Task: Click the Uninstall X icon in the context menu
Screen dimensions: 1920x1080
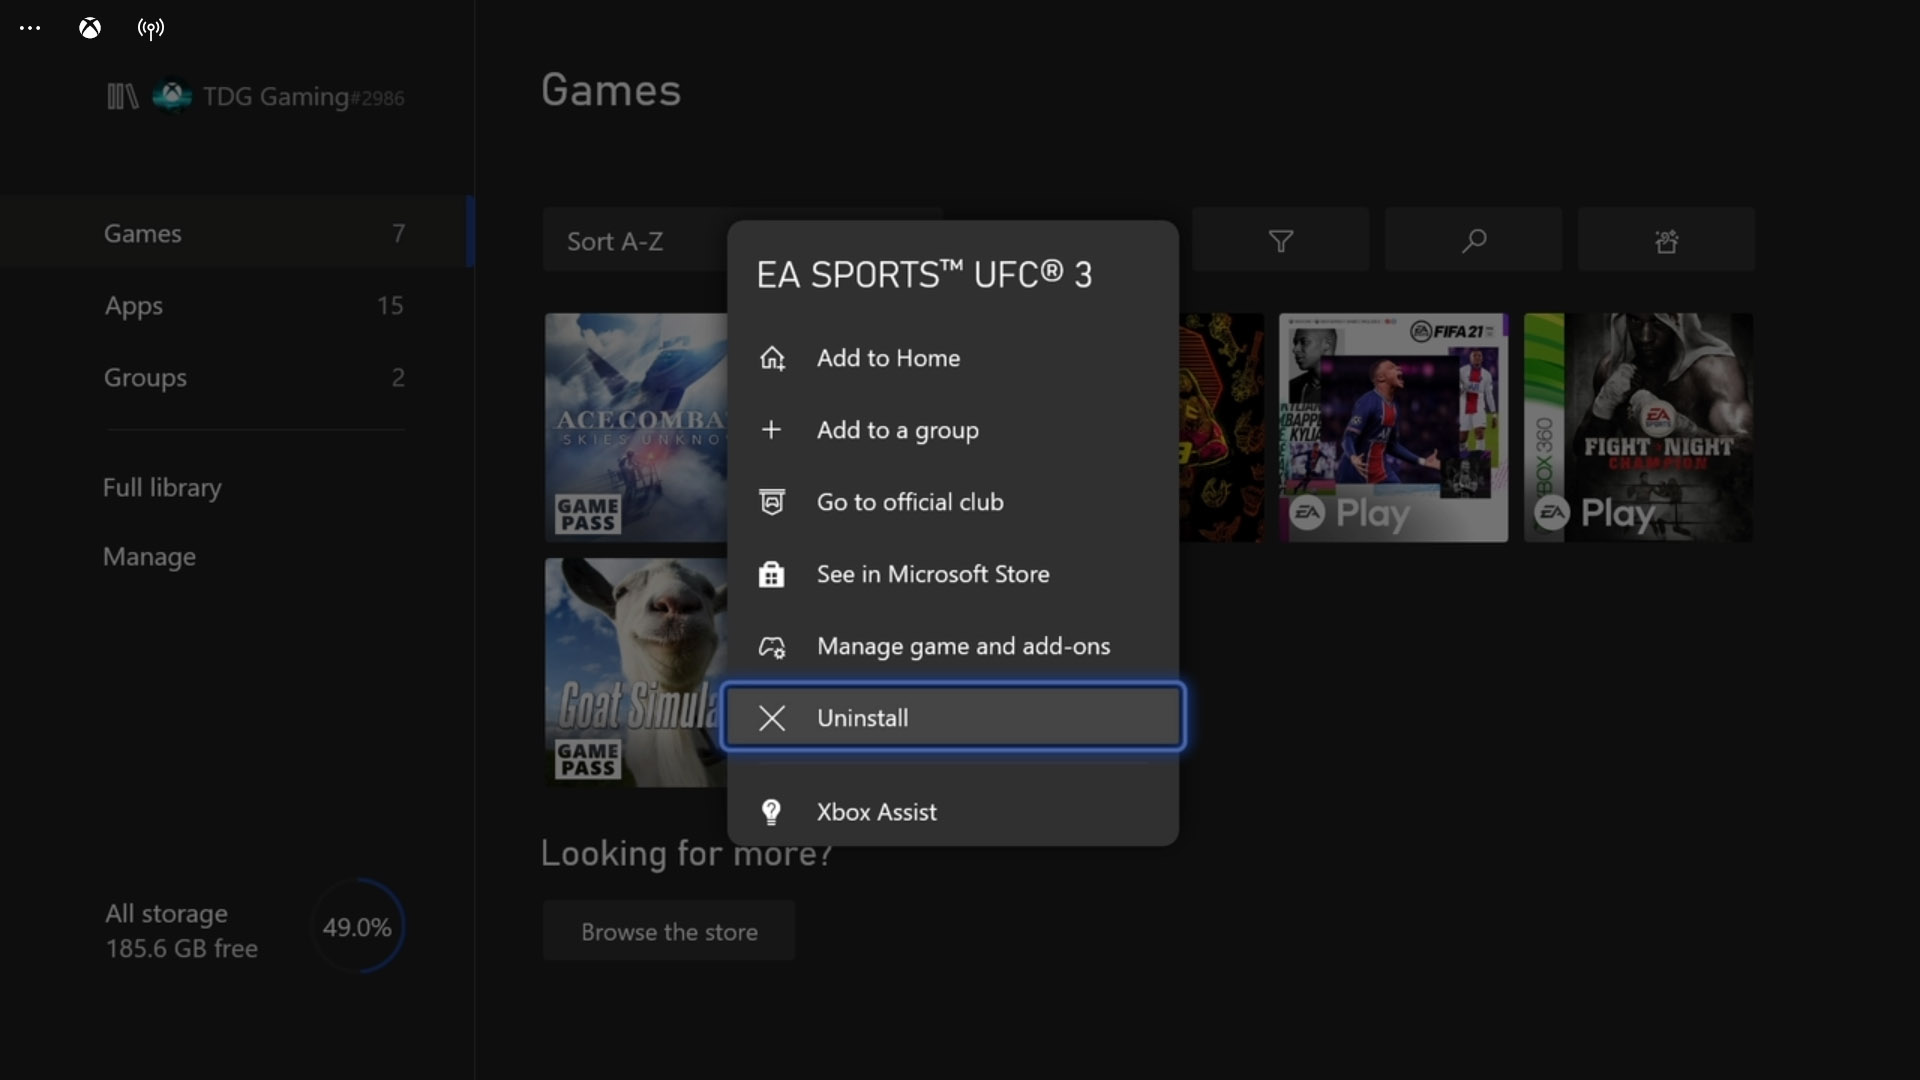Action: tap(772, 717)
